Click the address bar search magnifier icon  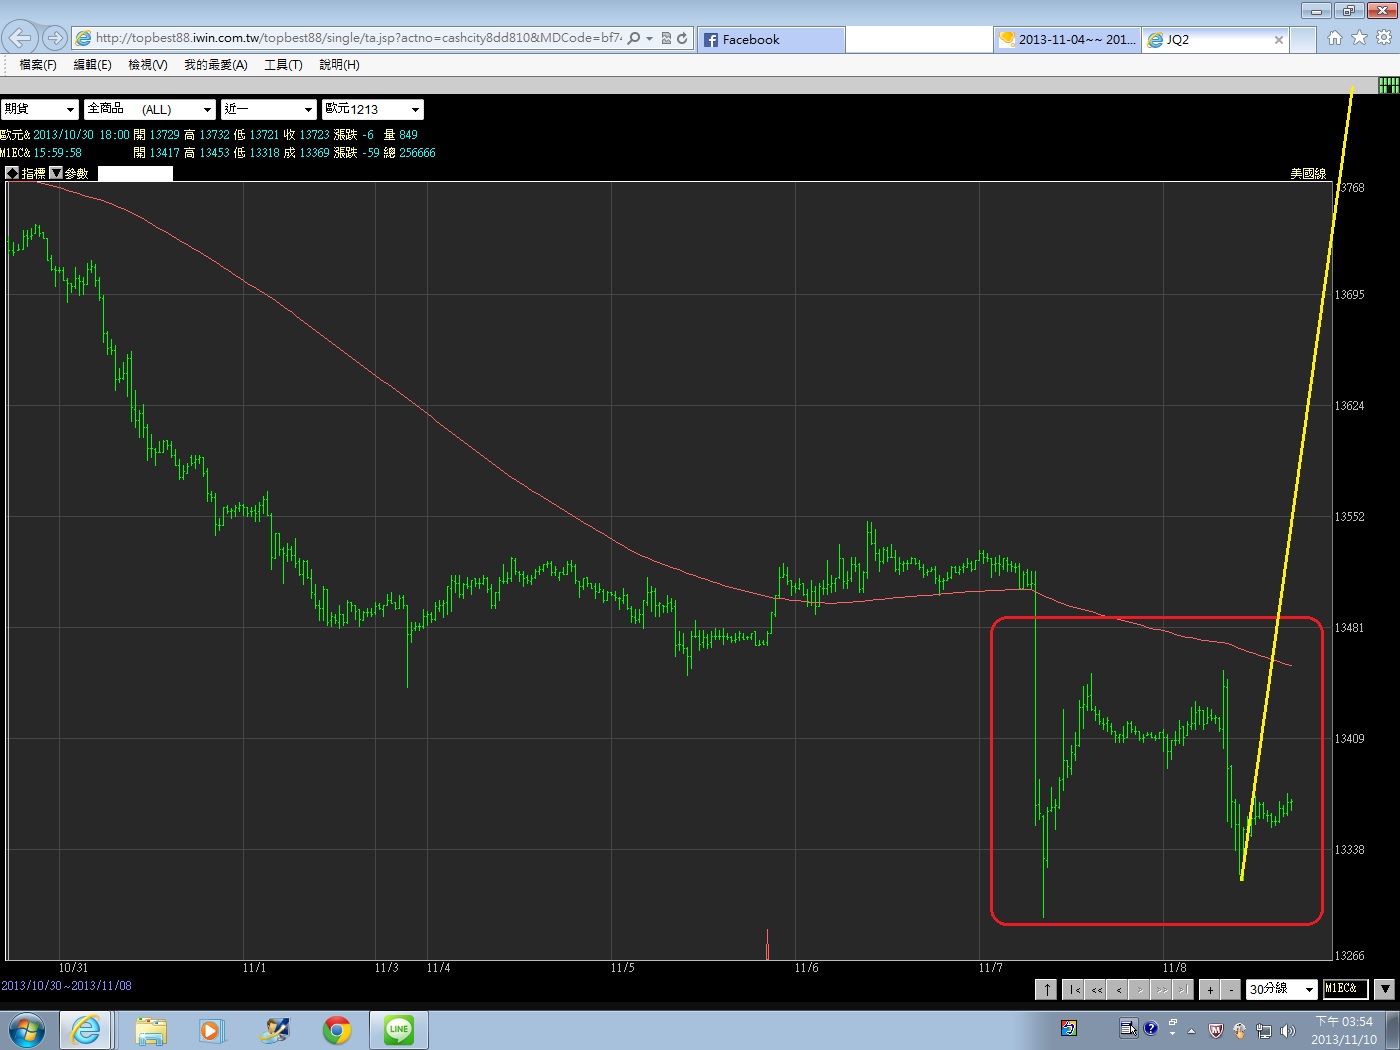(x=634, y=38)
